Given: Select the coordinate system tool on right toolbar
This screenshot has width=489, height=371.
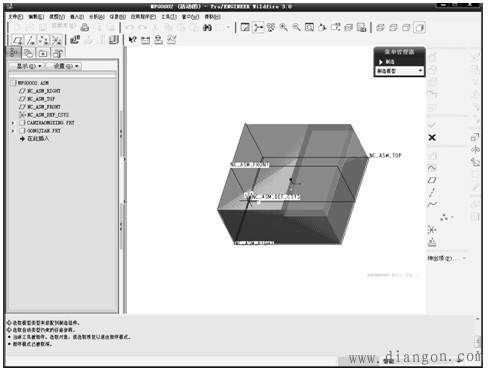Looking at the screenshot, I should (x=432, y=230).
